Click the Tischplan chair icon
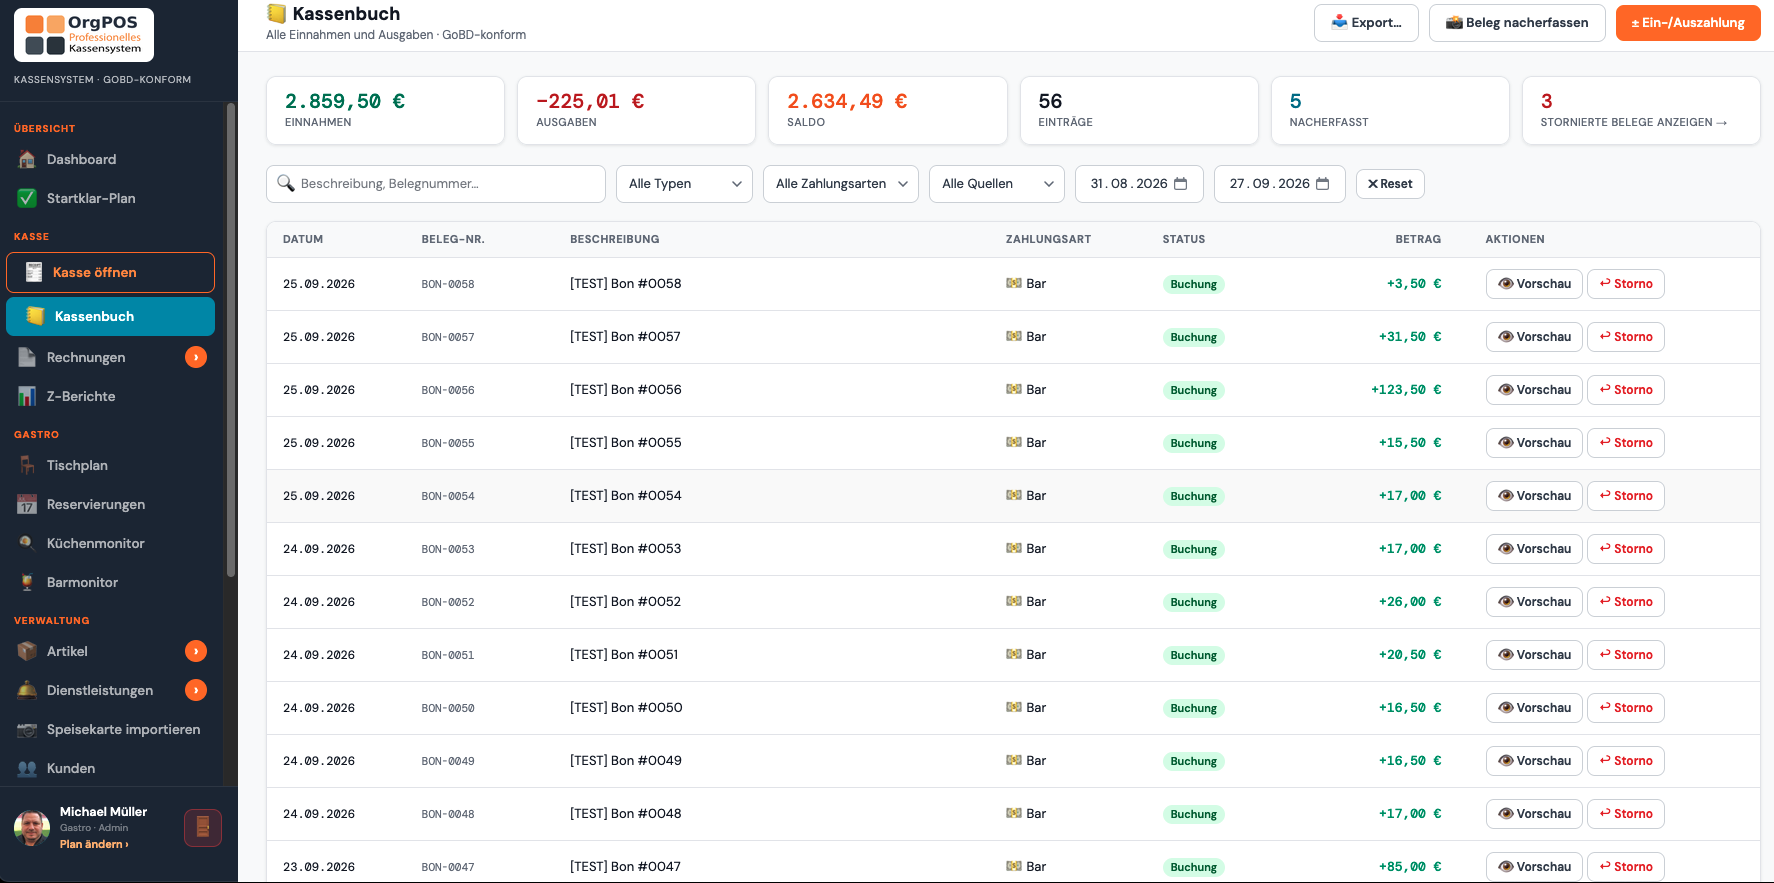The image size is (1774, 883). tap(27, 465)
